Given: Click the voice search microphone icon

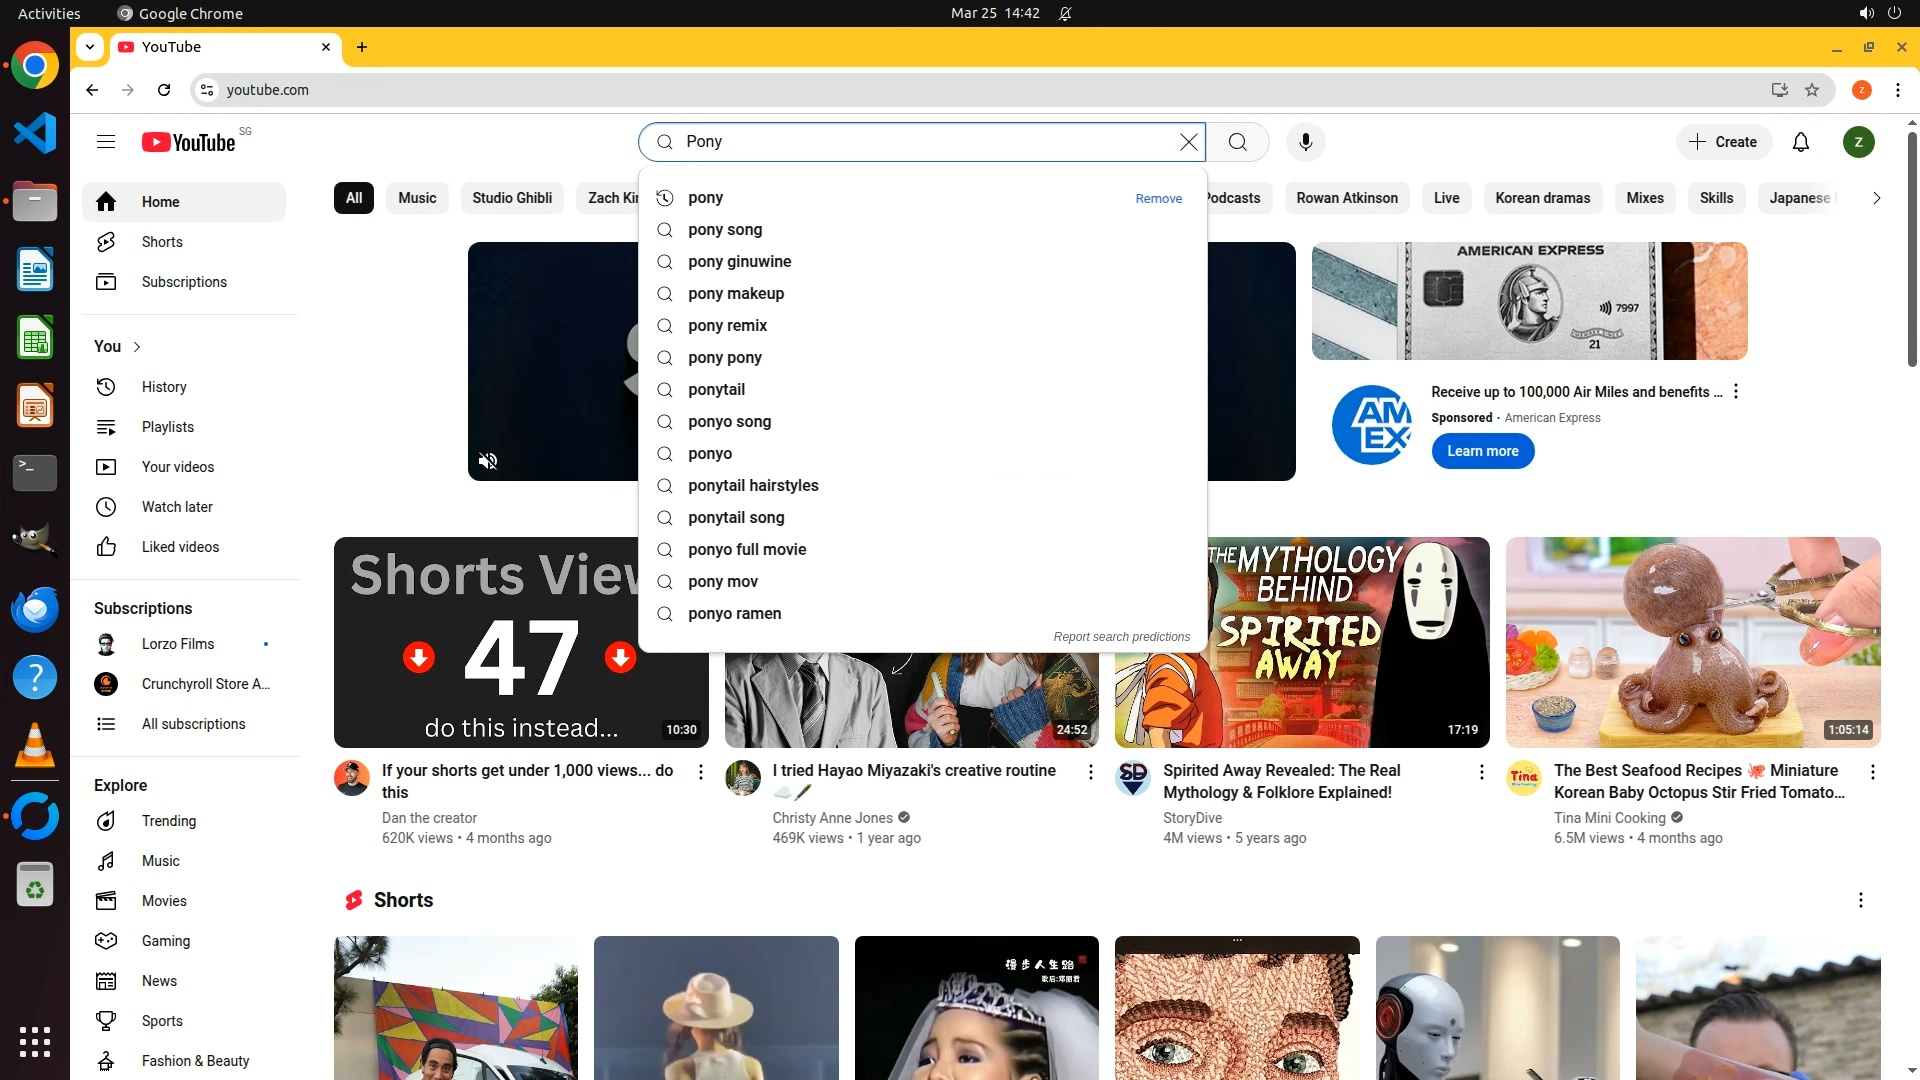Looking at the screenshot, I should coord(1305,142).
